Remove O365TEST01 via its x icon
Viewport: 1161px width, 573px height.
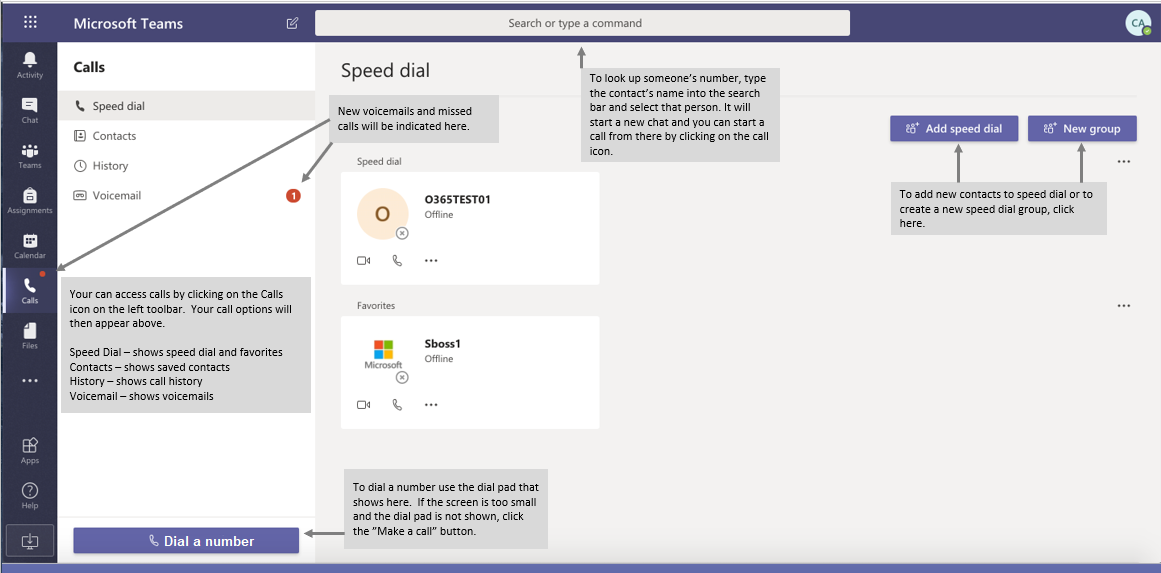click(402, 233)
